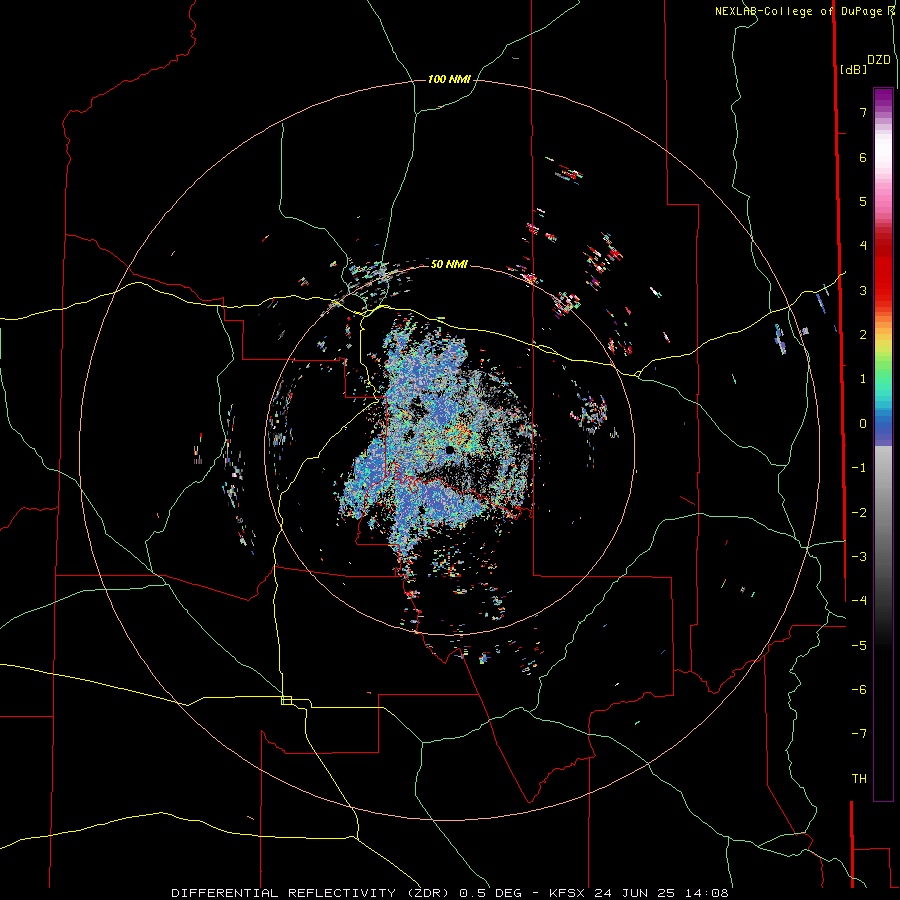Click the '50 NMI' range ring label

(449, 265)
